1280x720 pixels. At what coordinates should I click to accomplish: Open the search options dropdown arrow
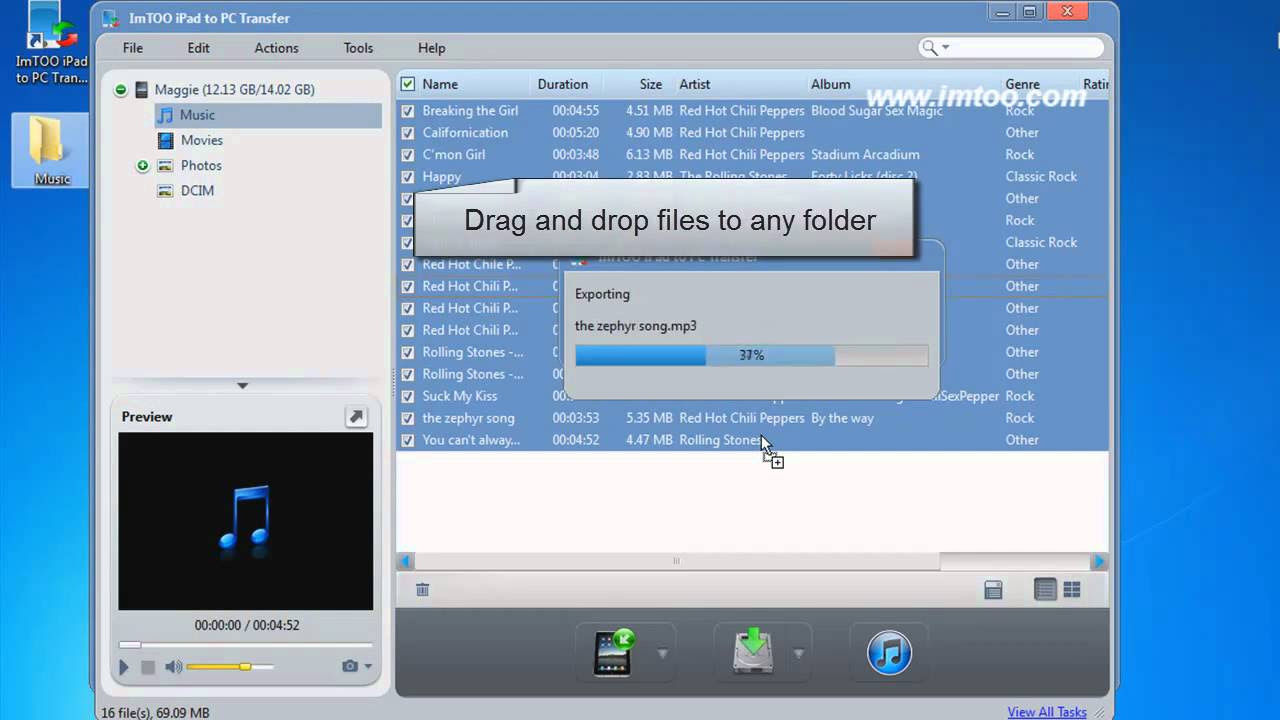point(945,47)
